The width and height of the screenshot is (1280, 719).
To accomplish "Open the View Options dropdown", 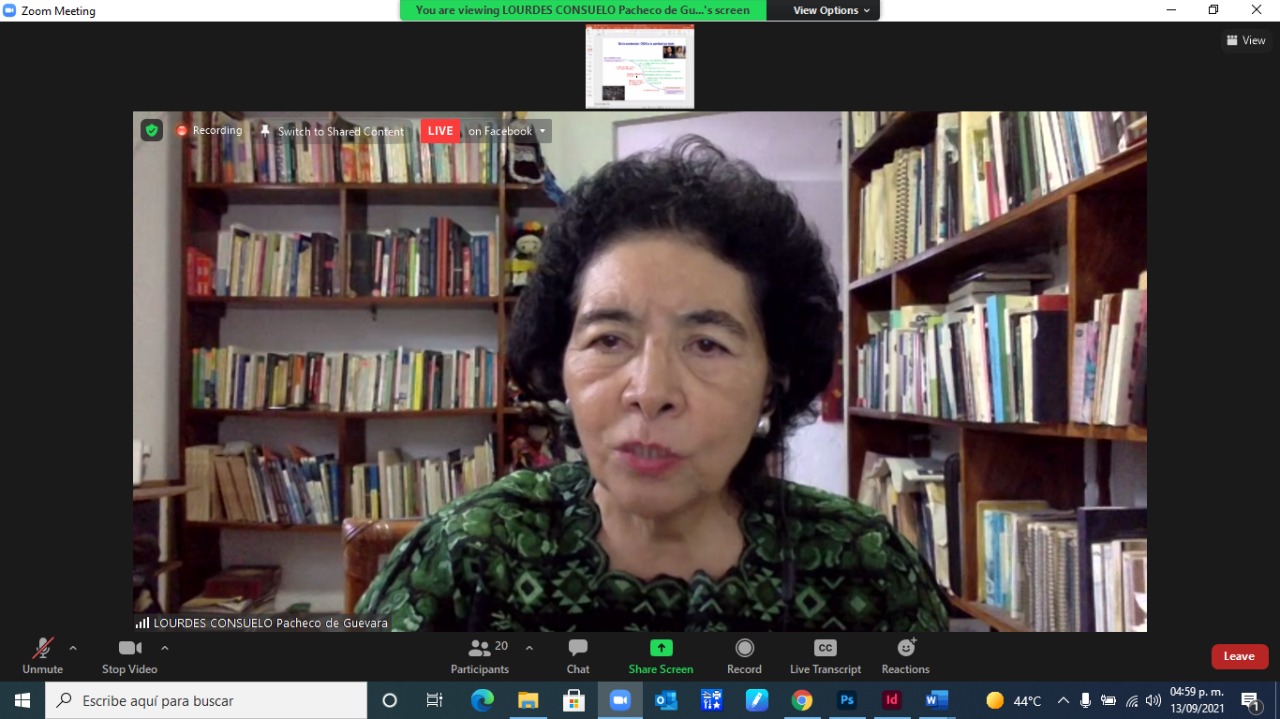I will click(831, 10).
